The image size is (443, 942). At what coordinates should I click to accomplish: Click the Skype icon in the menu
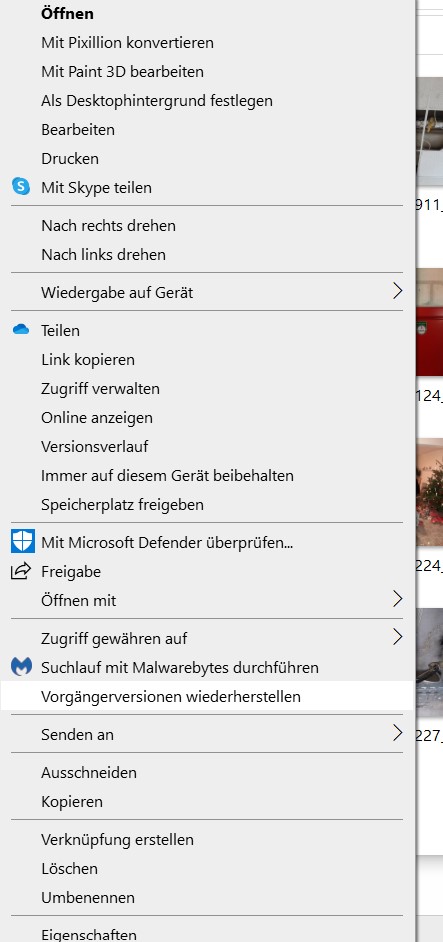pyautogui.click(x=21, y=186)
